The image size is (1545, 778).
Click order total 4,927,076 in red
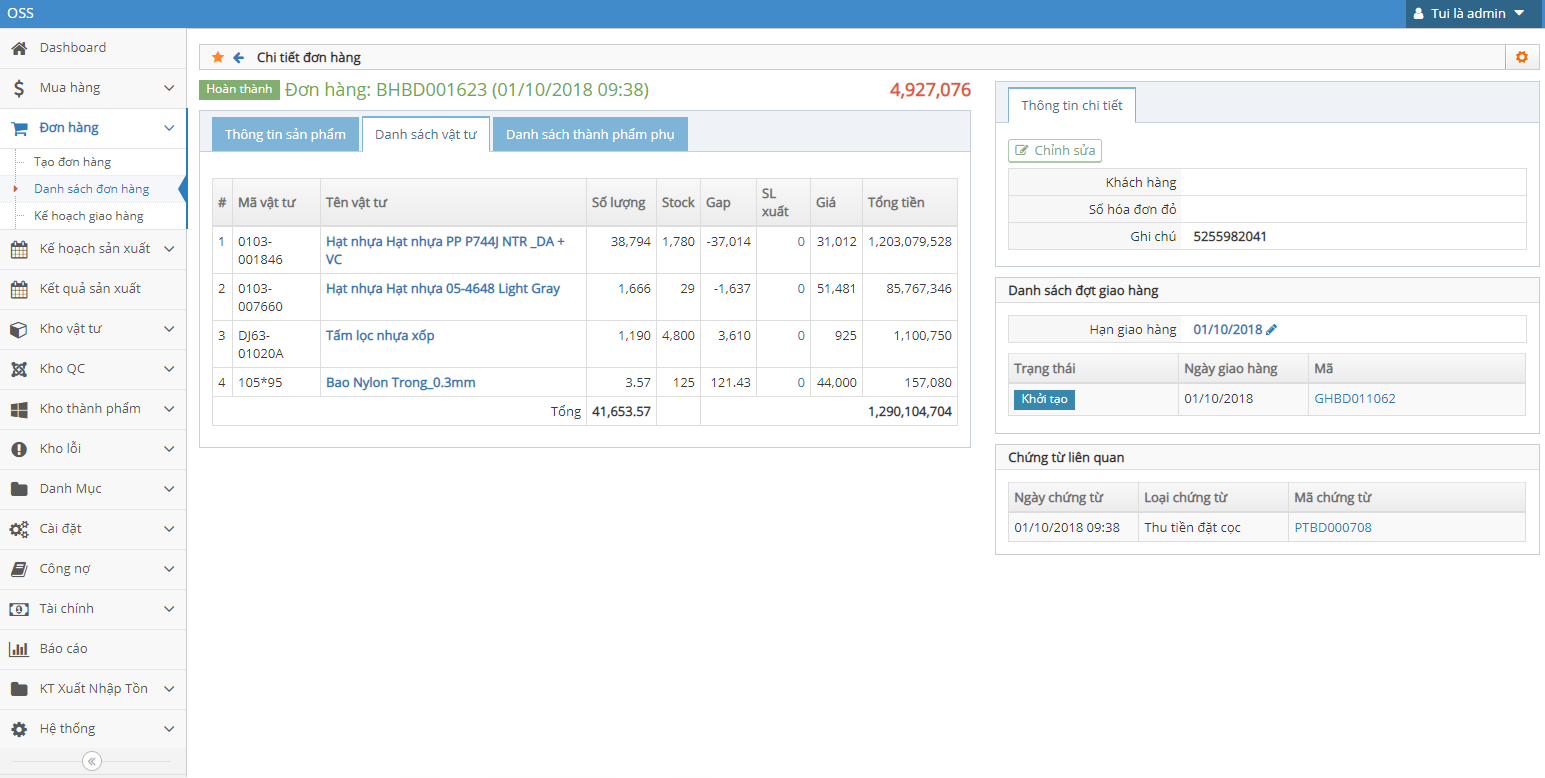tap(930, 90)
